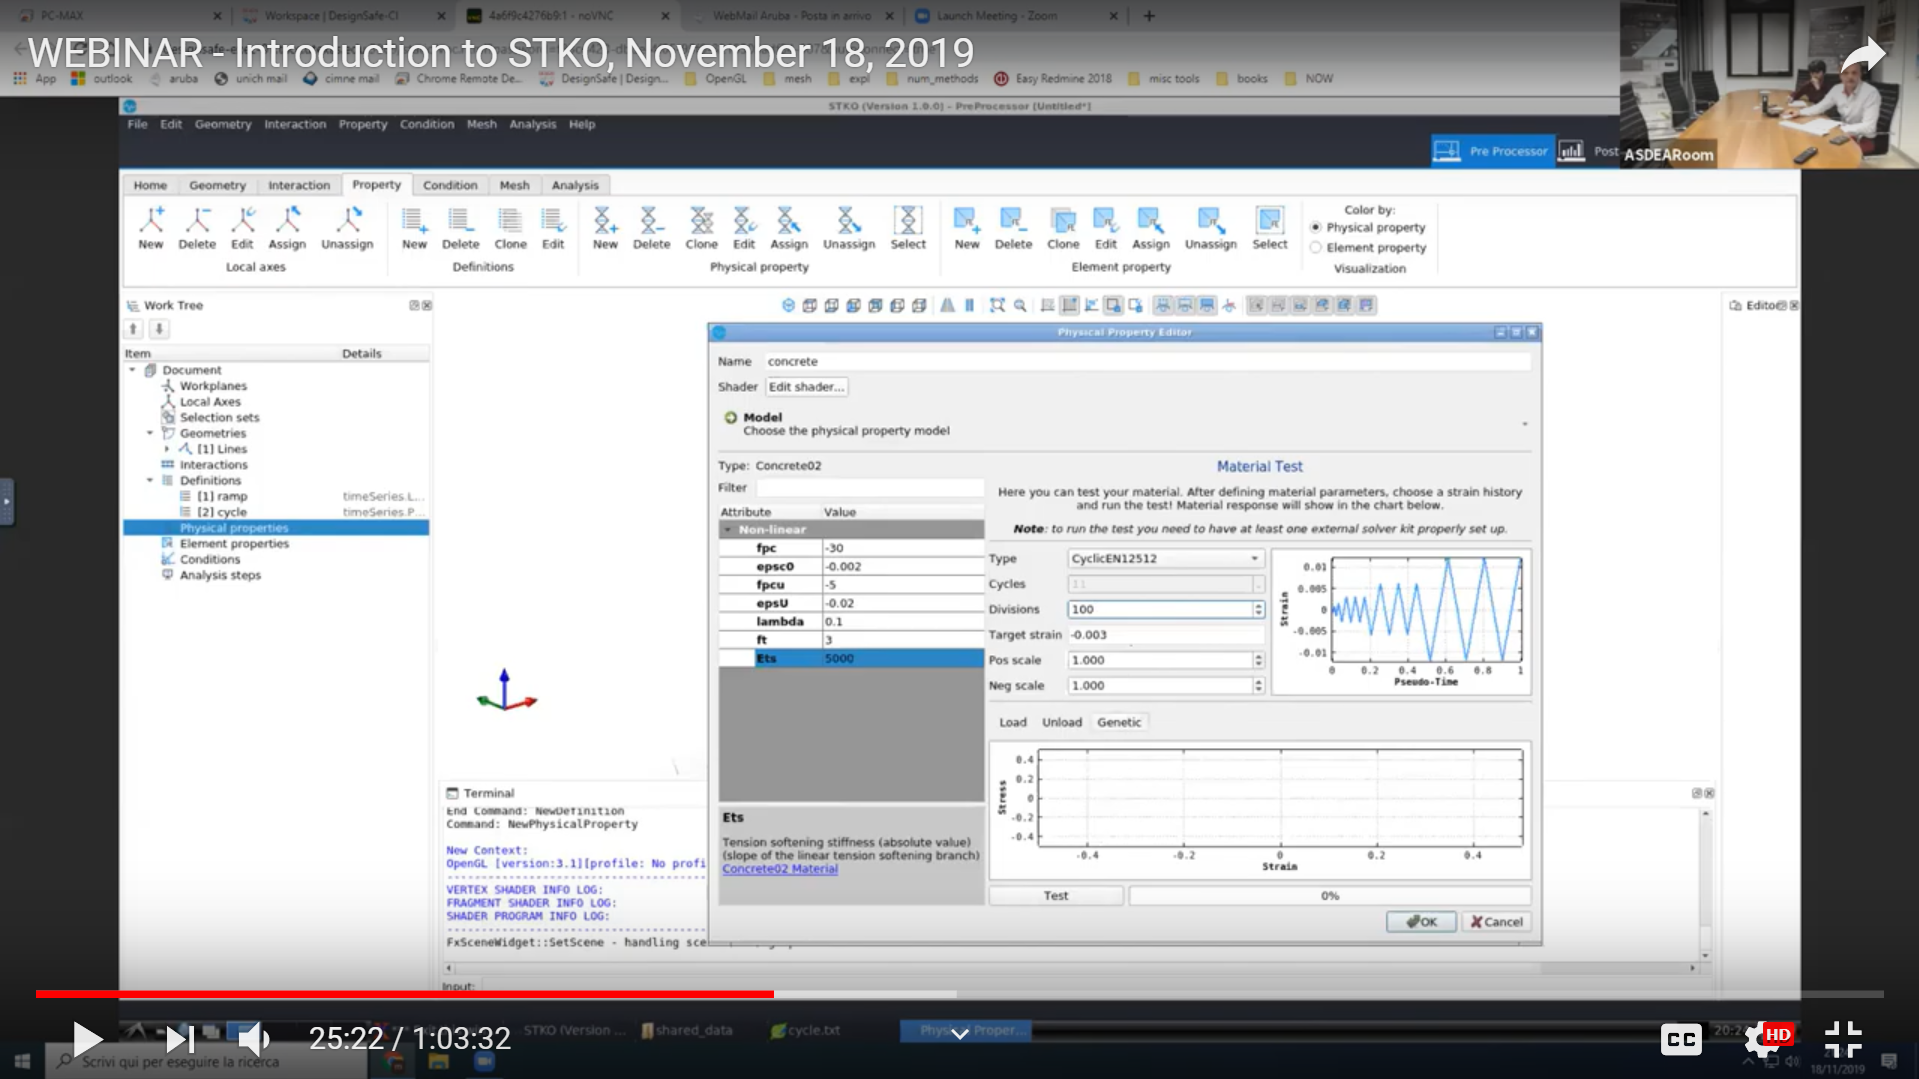Adjust the Divisions stepper
The image size is (1919, 1079).
click(x=1258, y=609)
